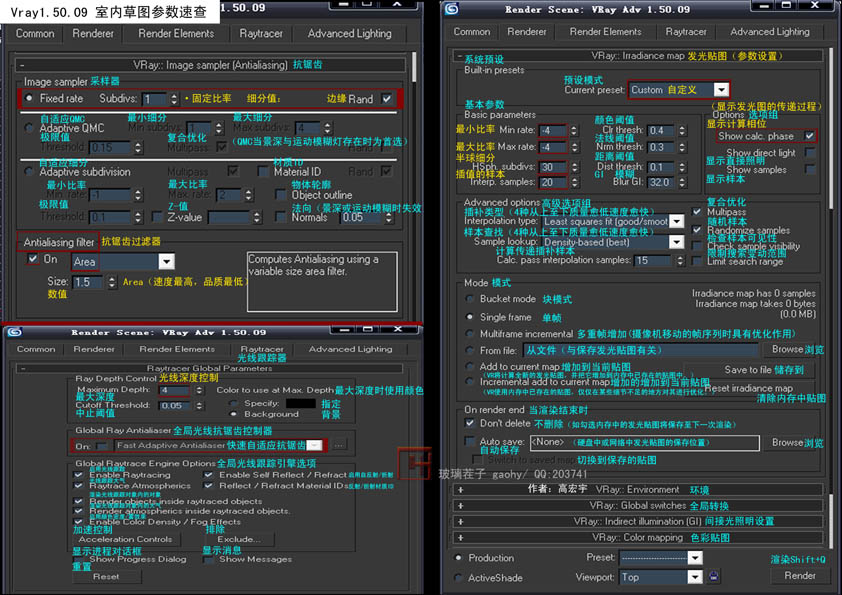Toggle the Rand checkbox for Fixed rate
This screenshot has height=595, width=842.
click(x=387, y=99)
